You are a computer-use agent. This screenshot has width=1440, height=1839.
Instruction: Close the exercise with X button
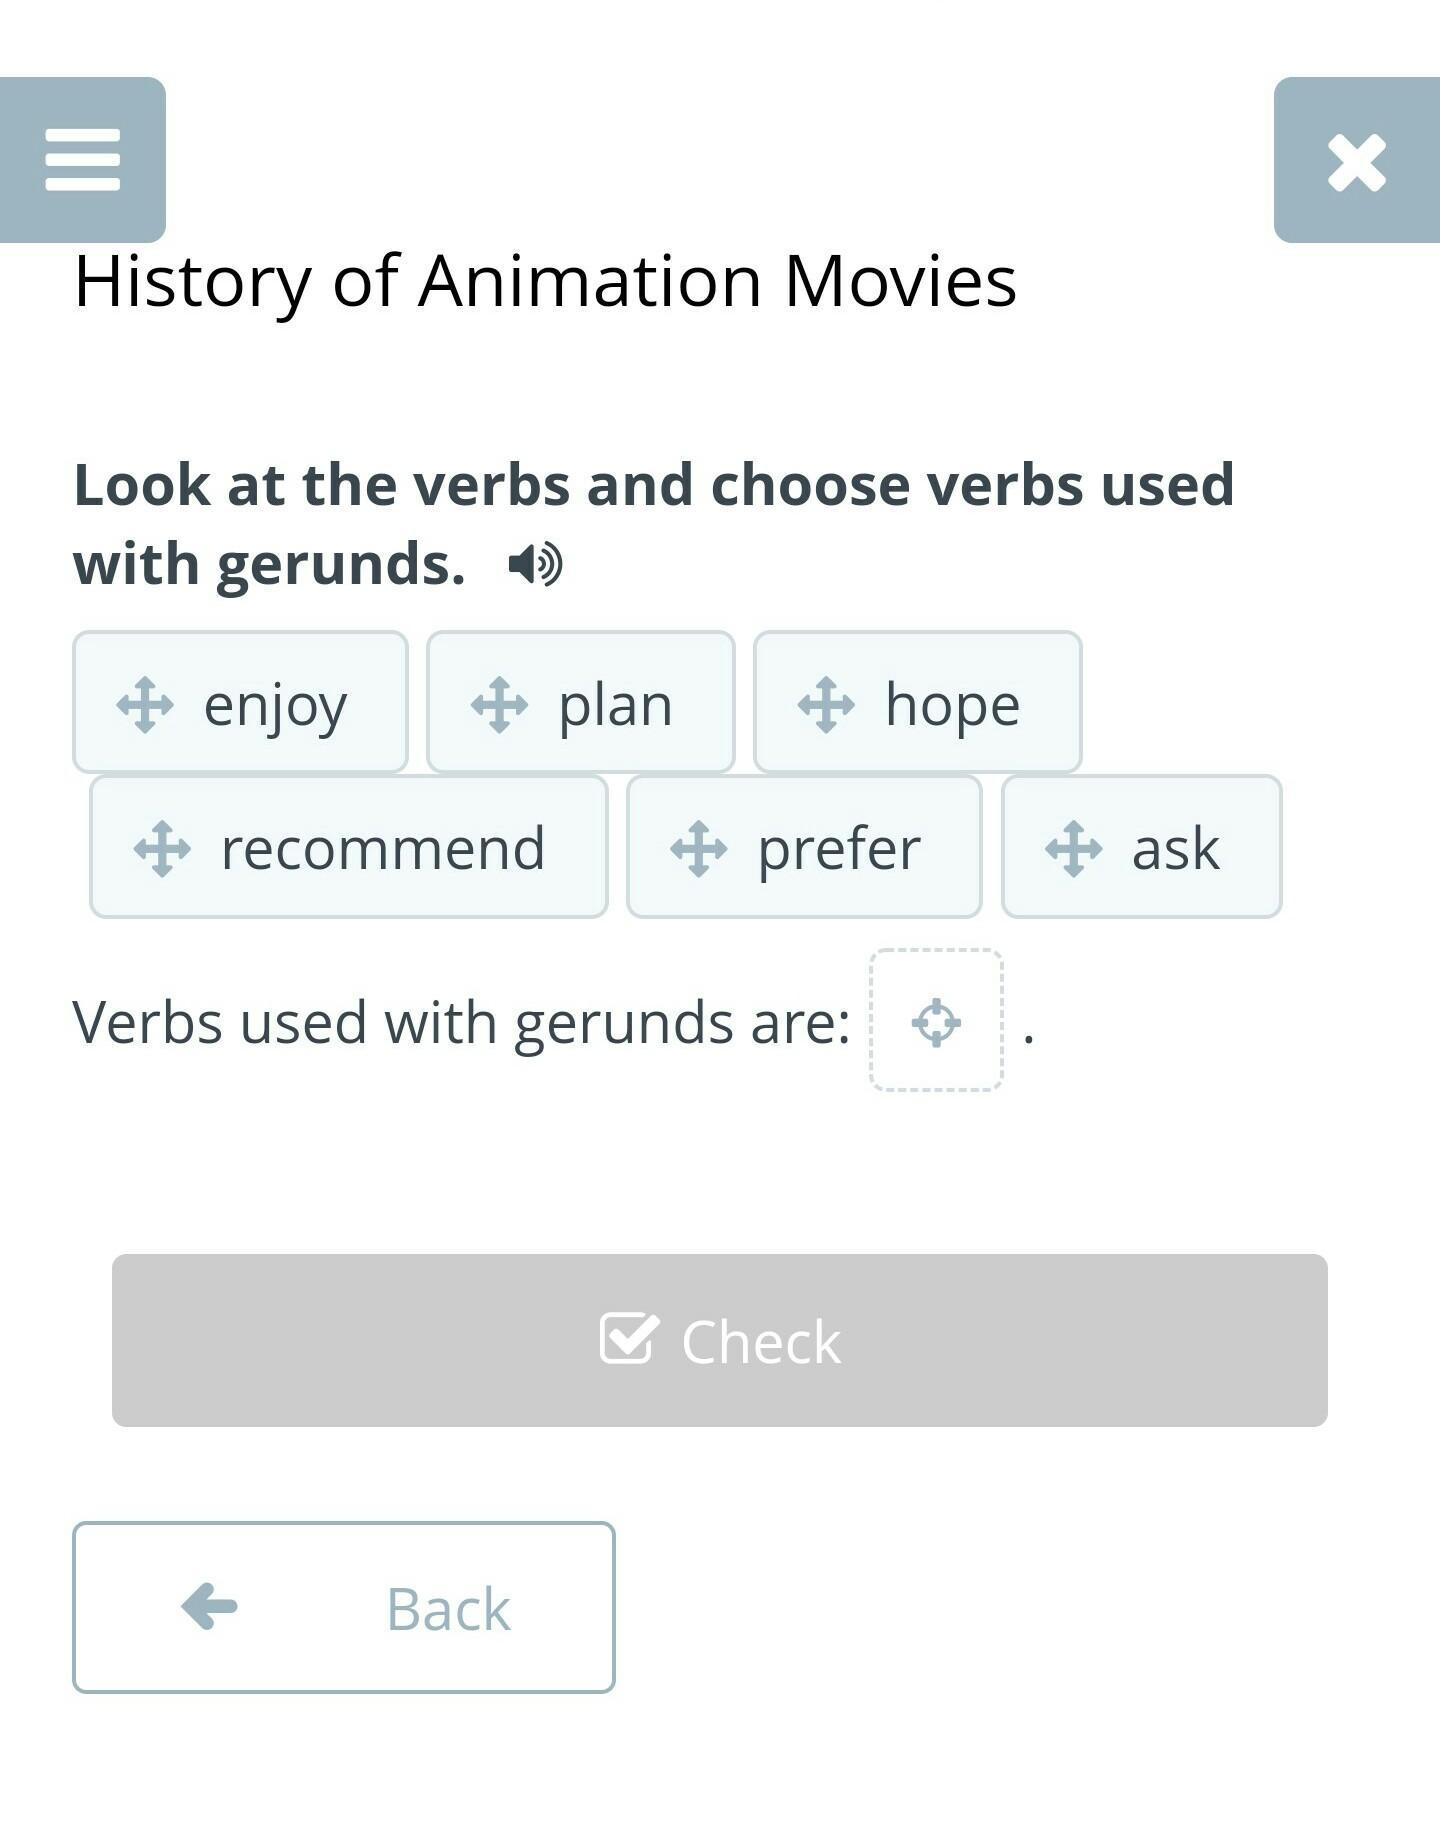tap(1356, 161)
